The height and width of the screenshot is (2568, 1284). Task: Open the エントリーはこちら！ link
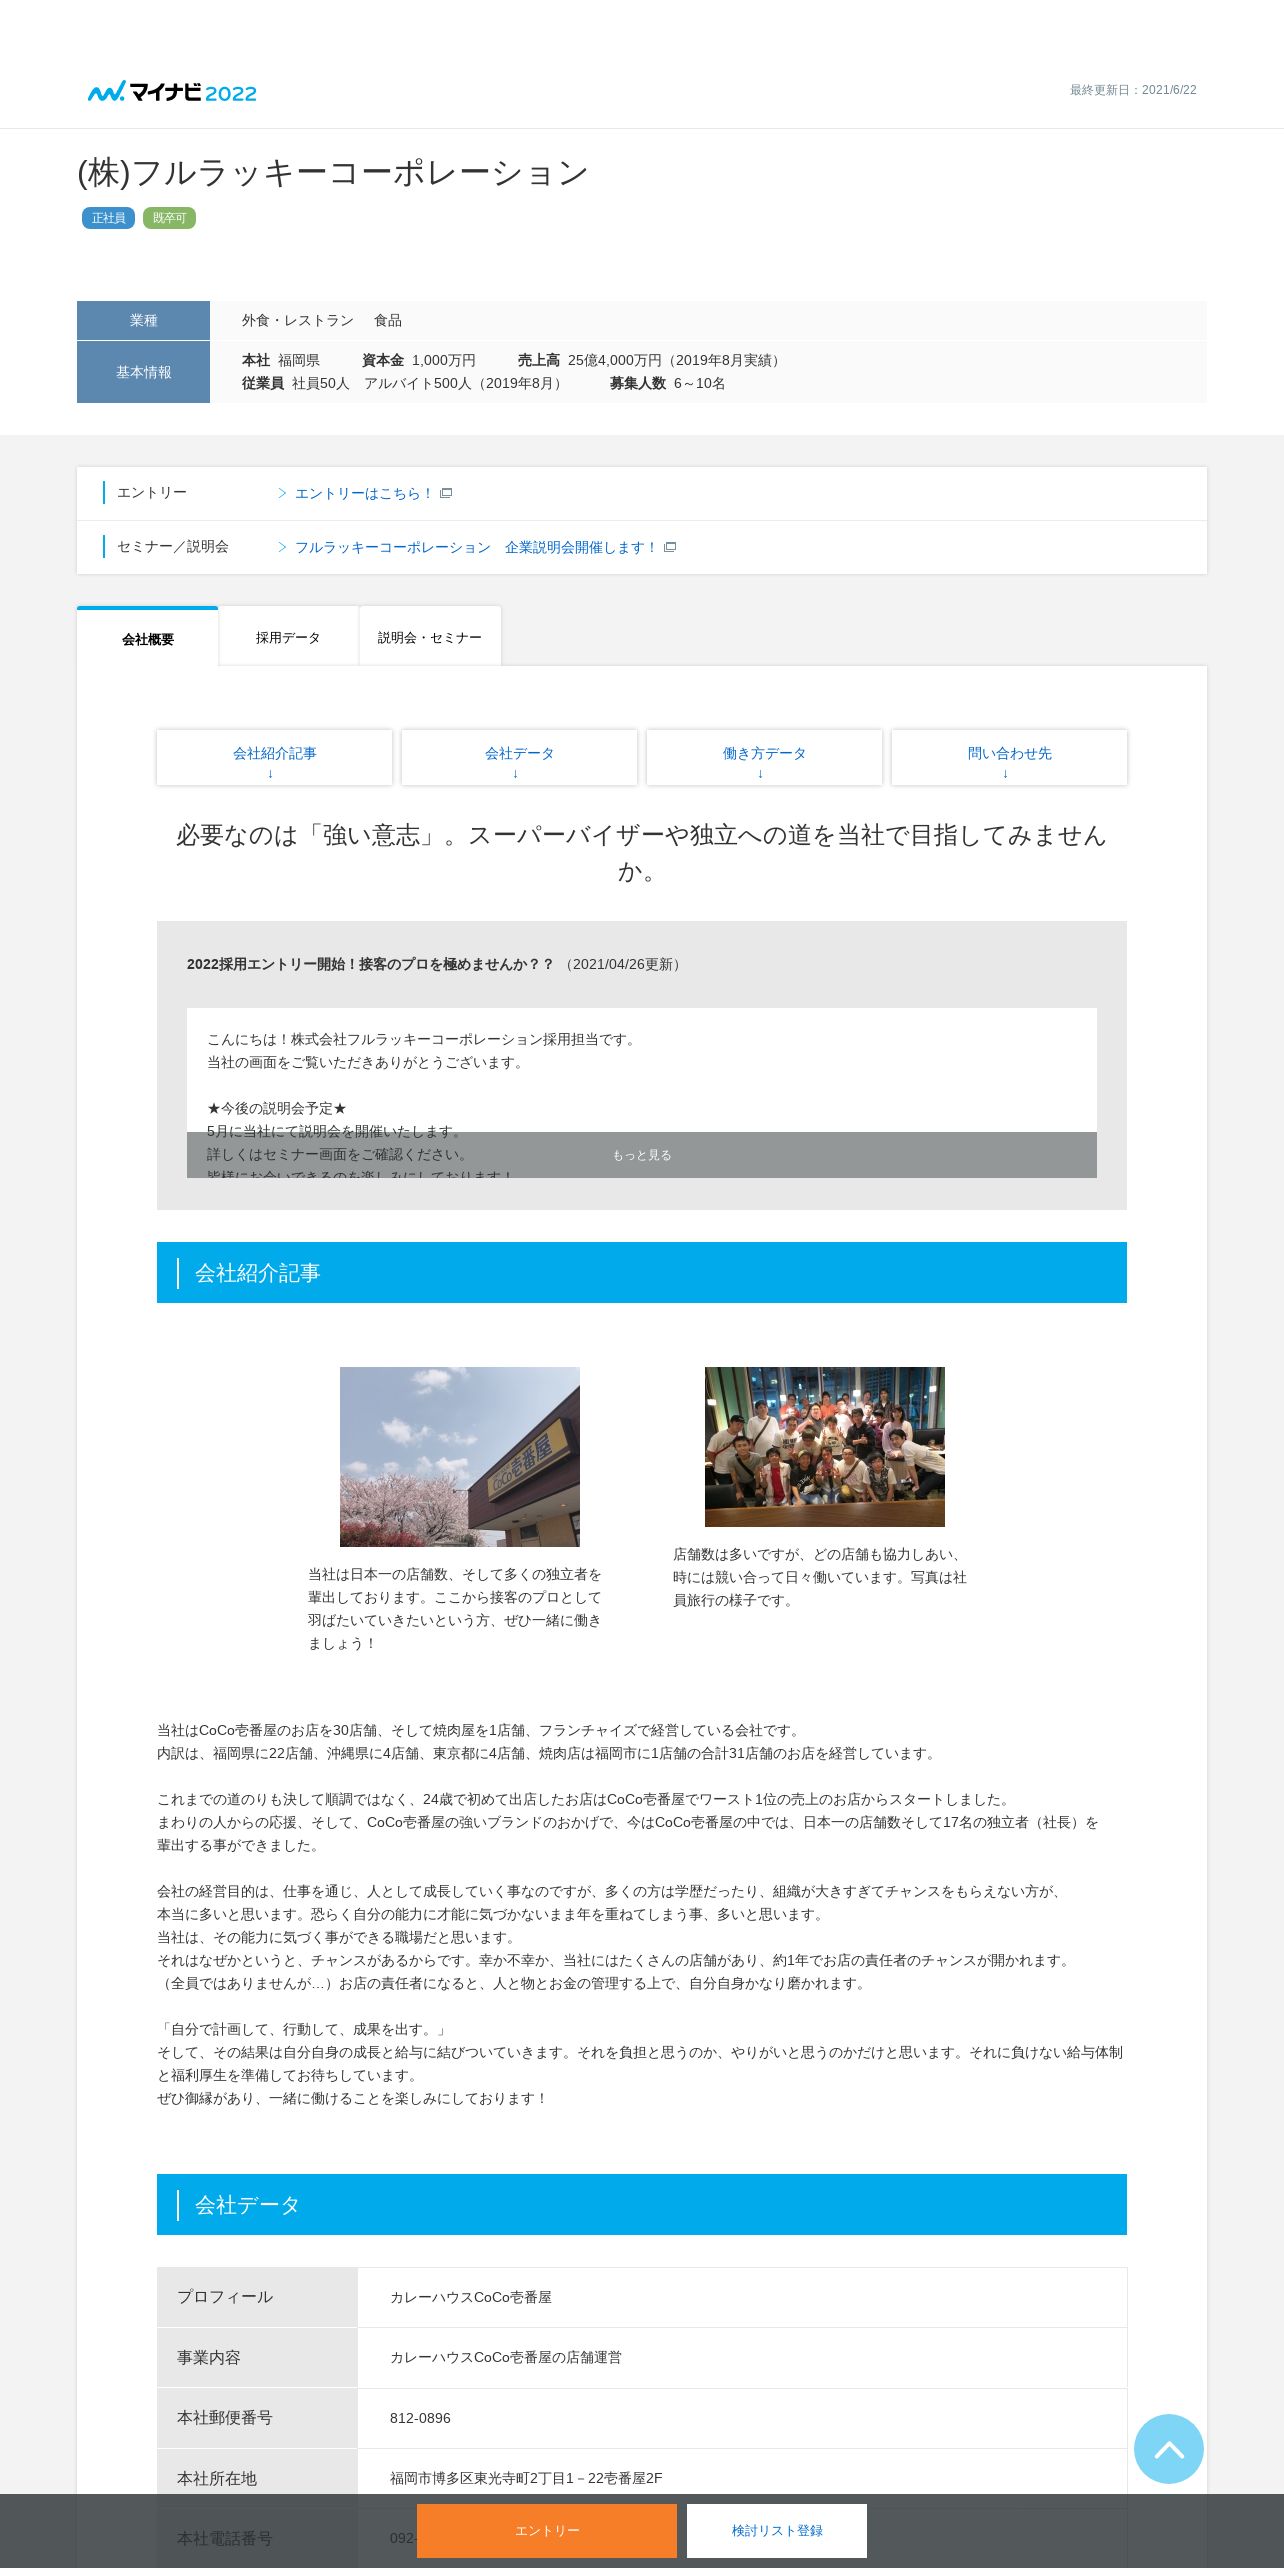pos(364,493)
